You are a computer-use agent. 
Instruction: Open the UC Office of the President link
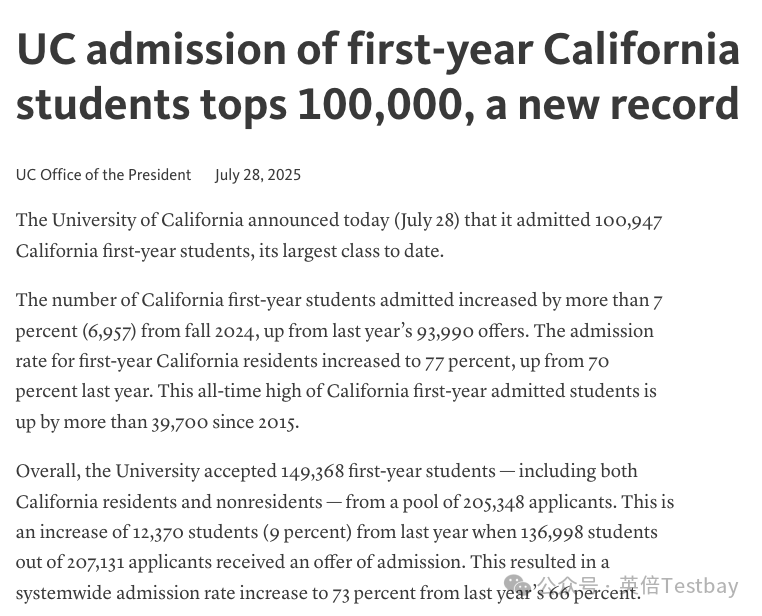[x=103, y=175]
